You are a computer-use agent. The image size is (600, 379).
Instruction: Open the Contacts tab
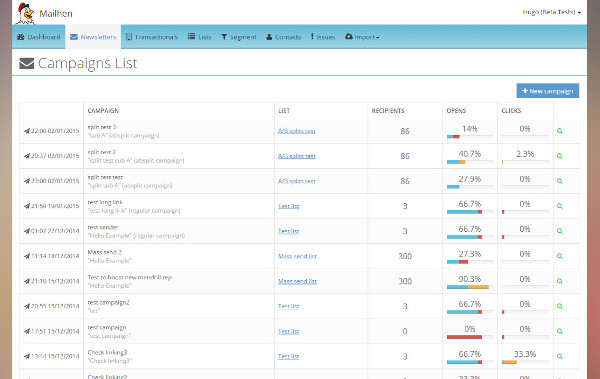click(x=284, y=37)
